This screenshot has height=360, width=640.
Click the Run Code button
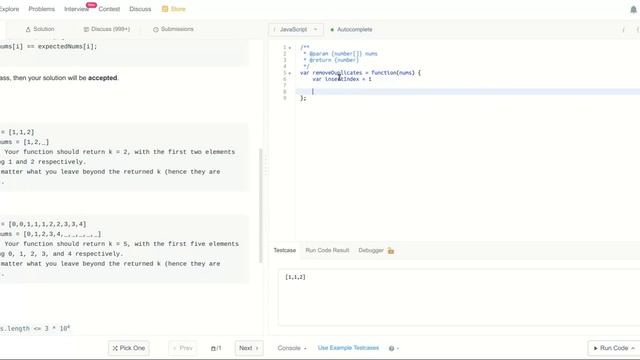pyautogui.click(x=614, y=348)
